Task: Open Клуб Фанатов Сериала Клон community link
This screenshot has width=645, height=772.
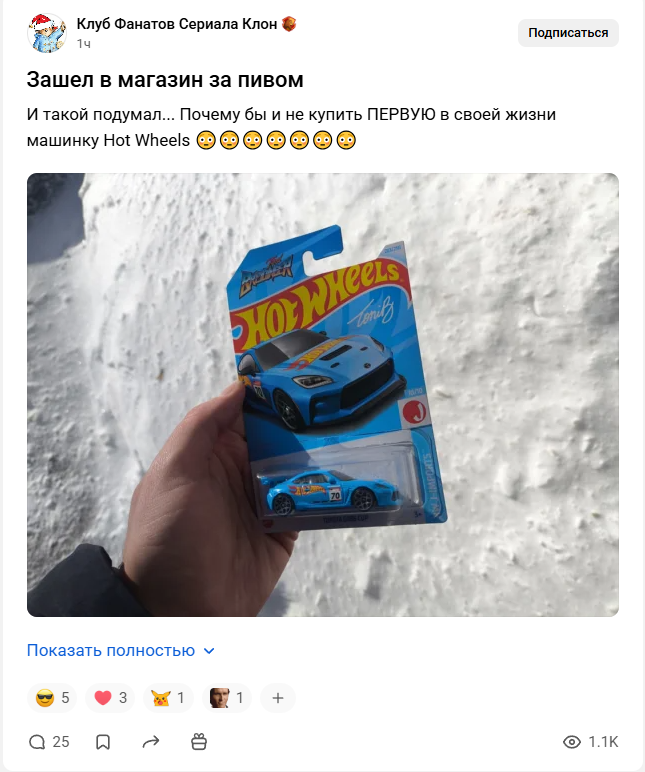Action: pyautogui.click(x=177, y=24)
